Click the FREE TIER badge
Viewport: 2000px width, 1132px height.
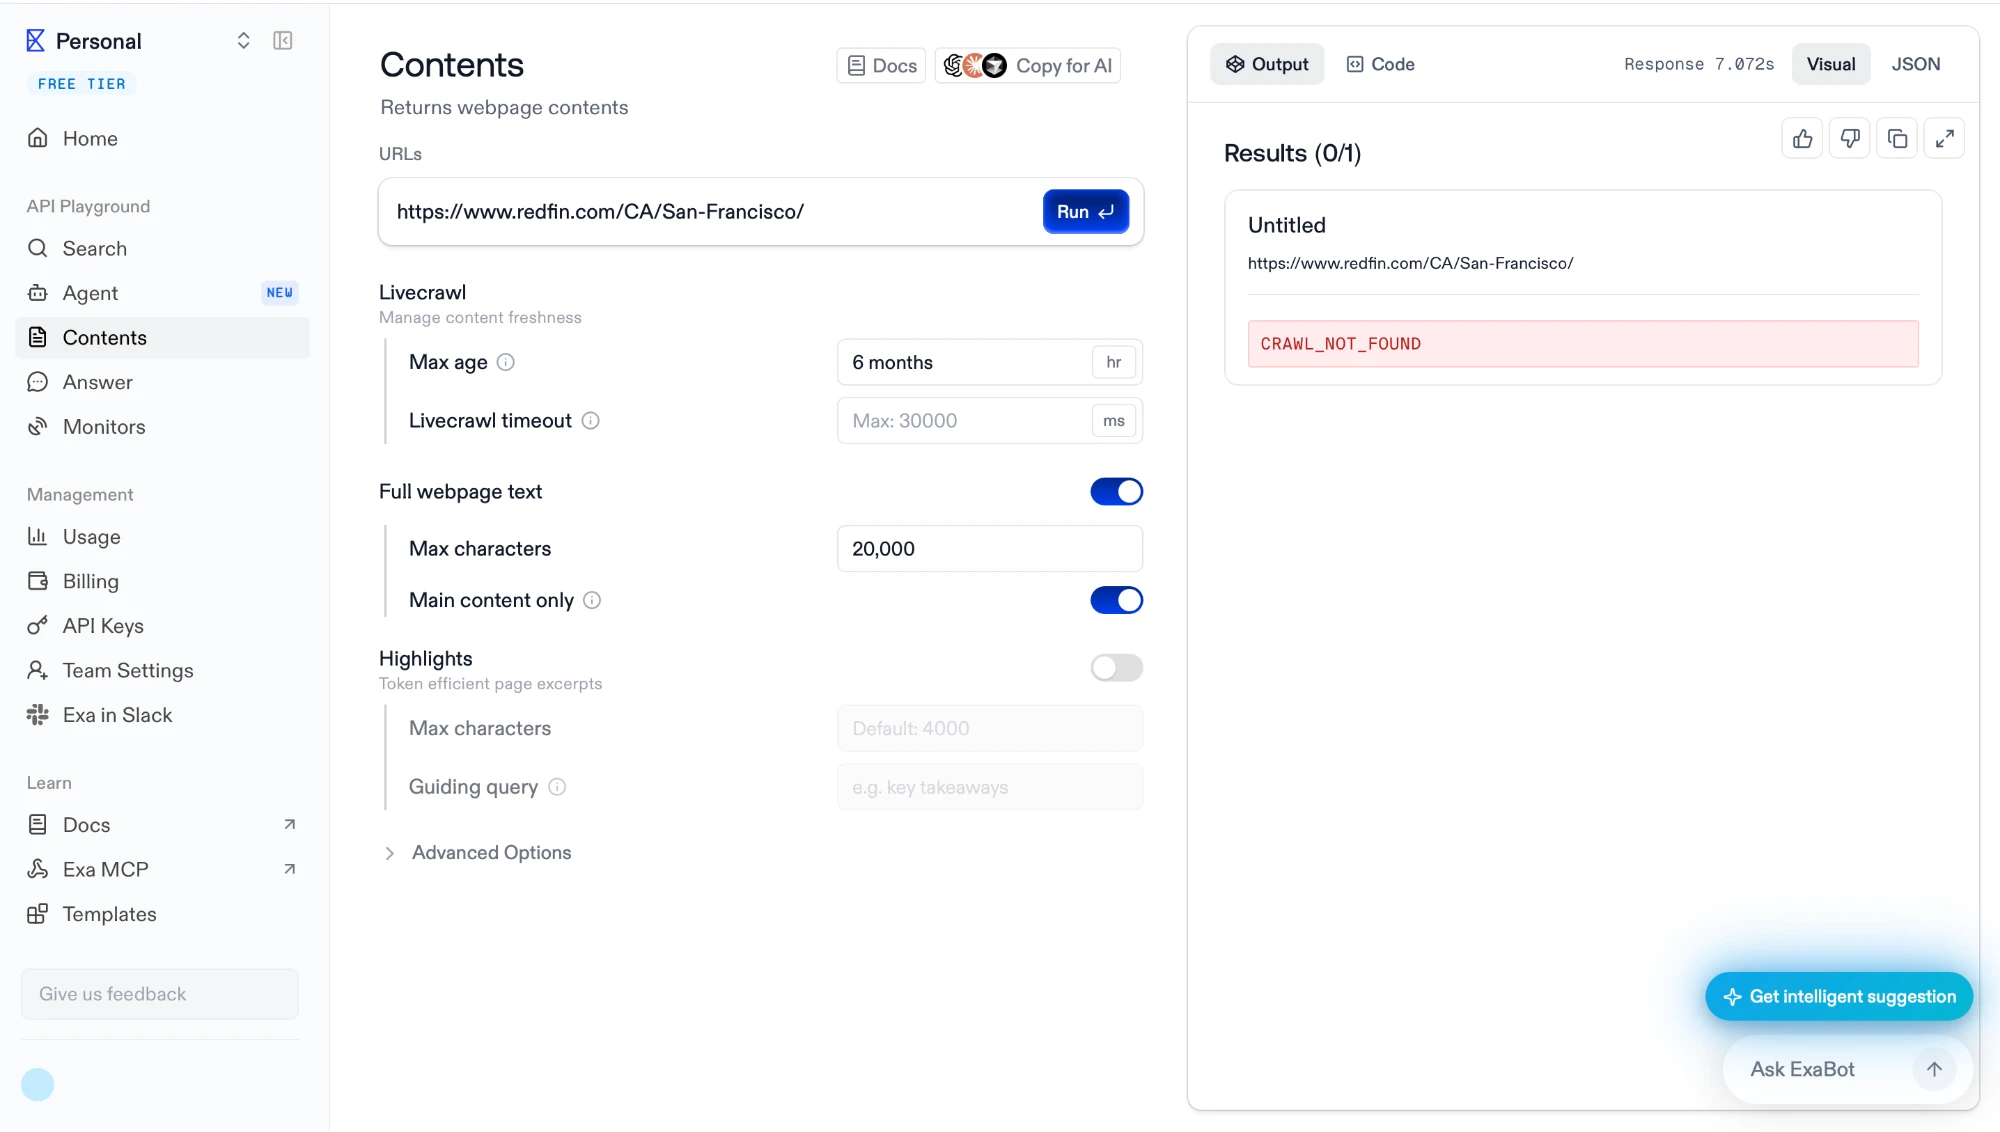click(x=82, y=84)
